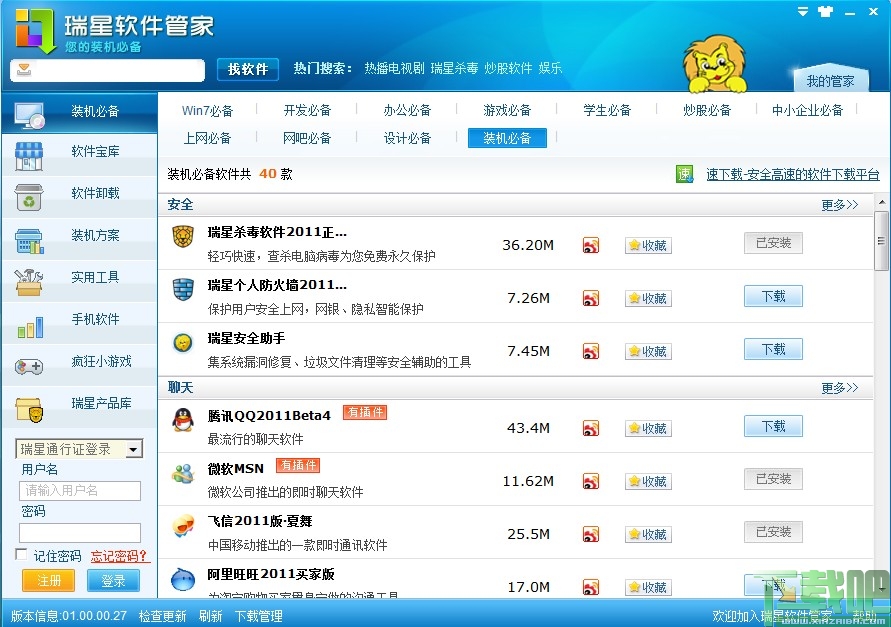Click the lion mascot image

[x=715, y=64]
